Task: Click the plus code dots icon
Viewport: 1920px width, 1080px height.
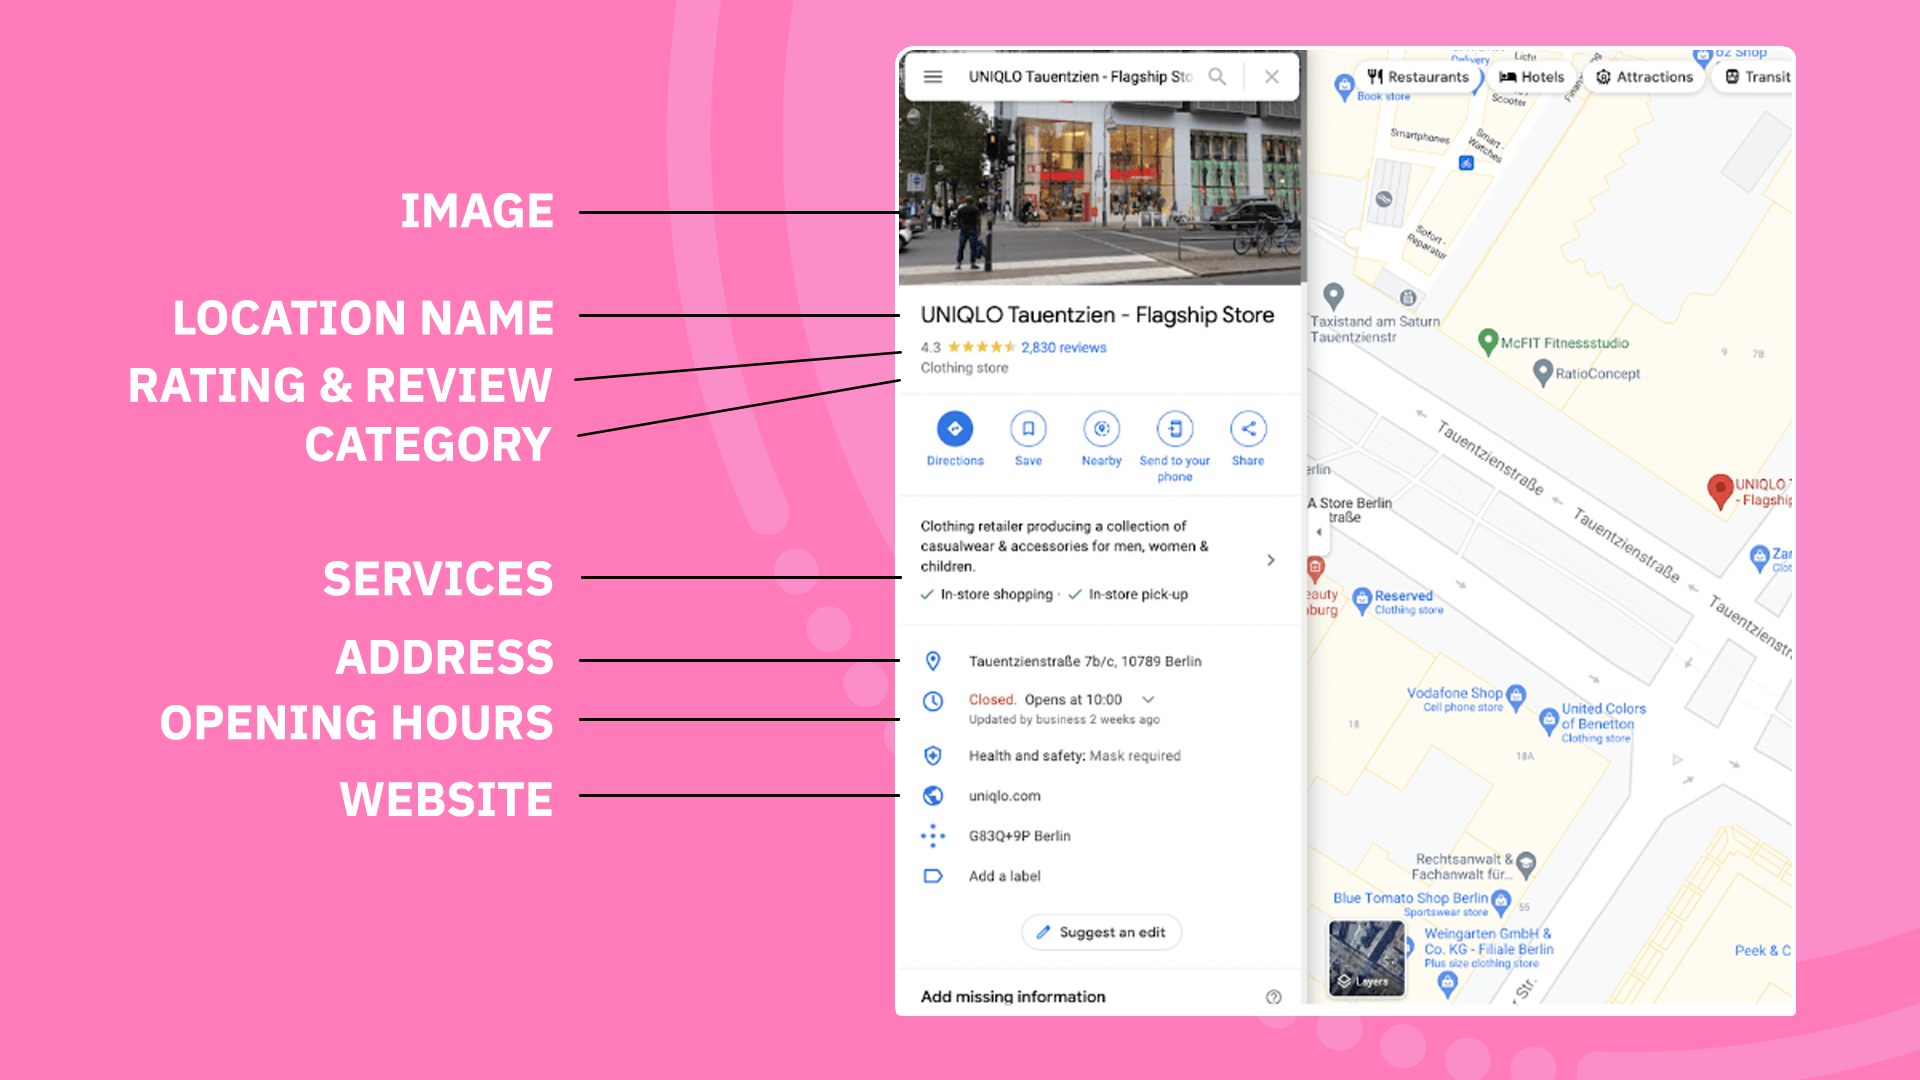Action: point(933,836)
